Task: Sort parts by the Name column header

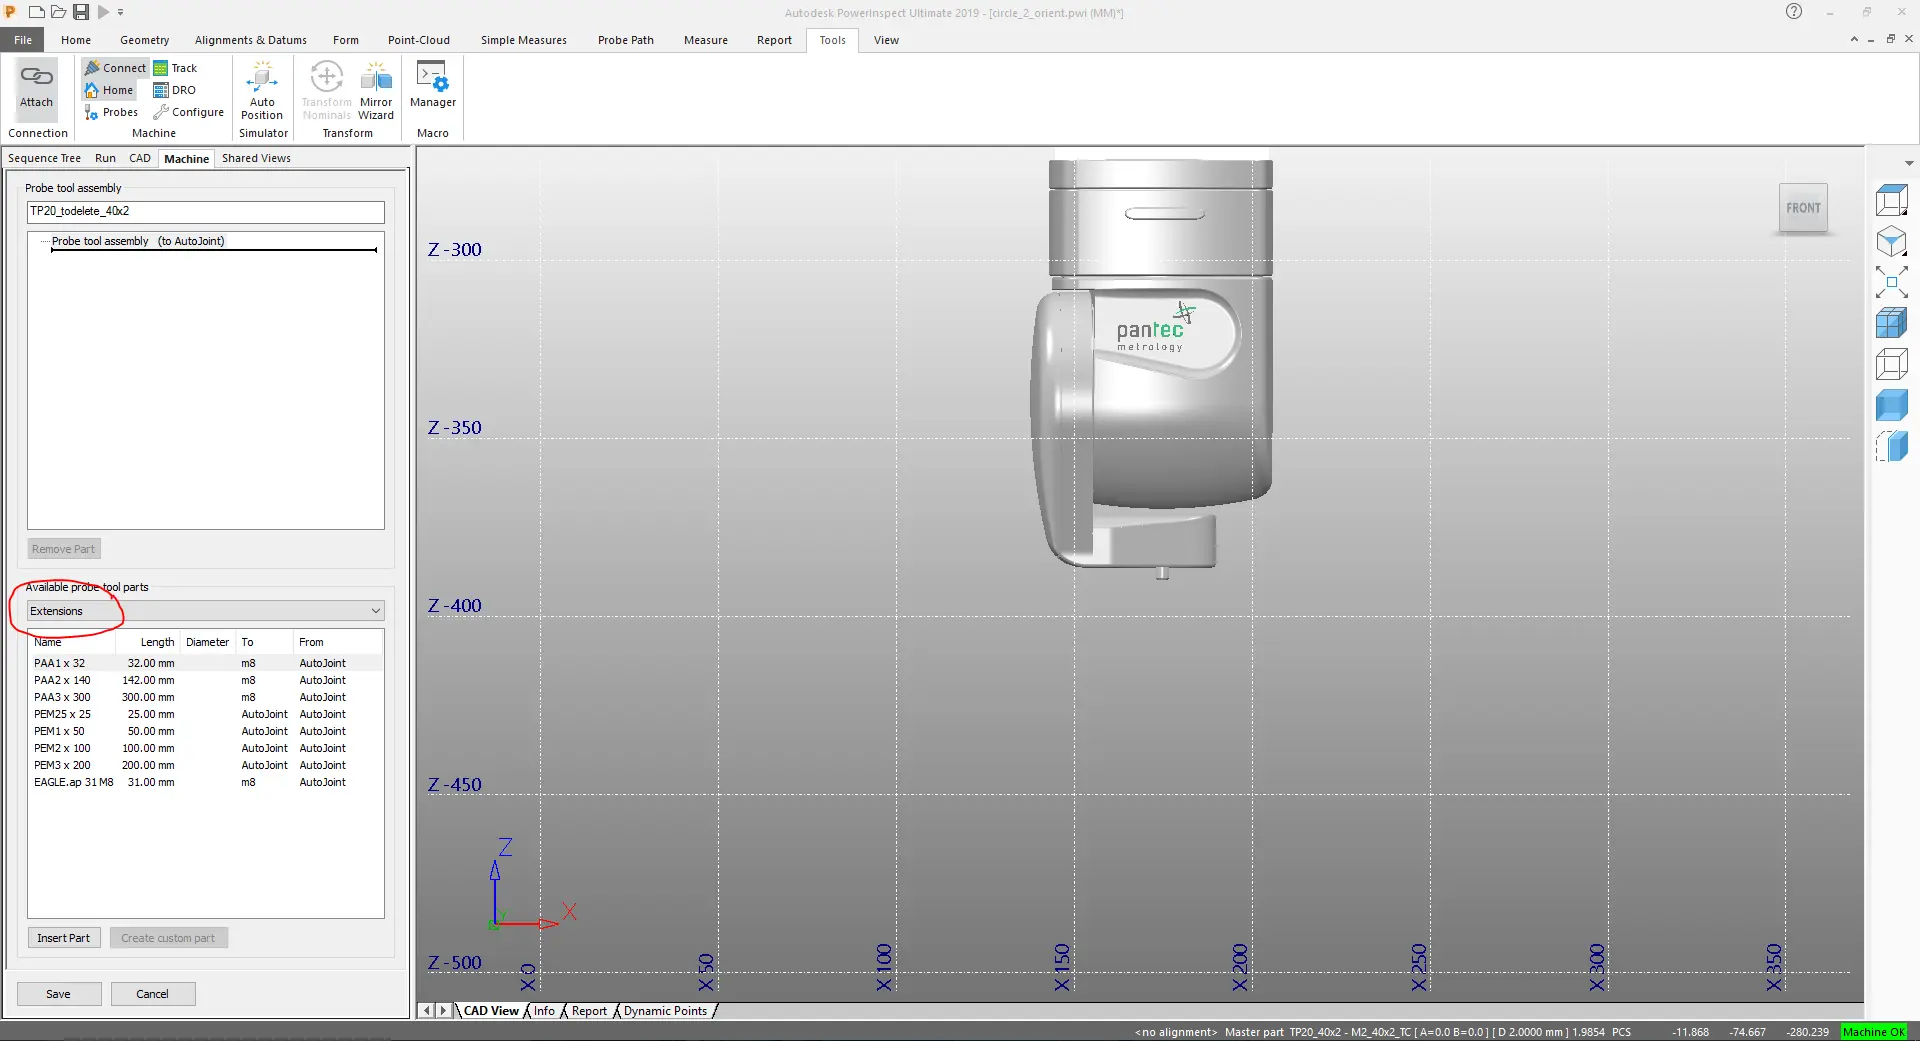Action: (72, 642)
